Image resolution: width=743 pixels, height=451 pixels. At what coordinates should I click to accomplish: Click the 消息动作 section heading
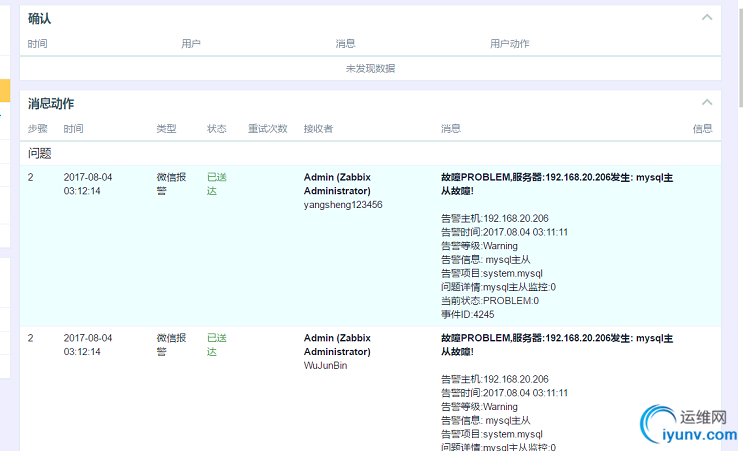(51, 103)
